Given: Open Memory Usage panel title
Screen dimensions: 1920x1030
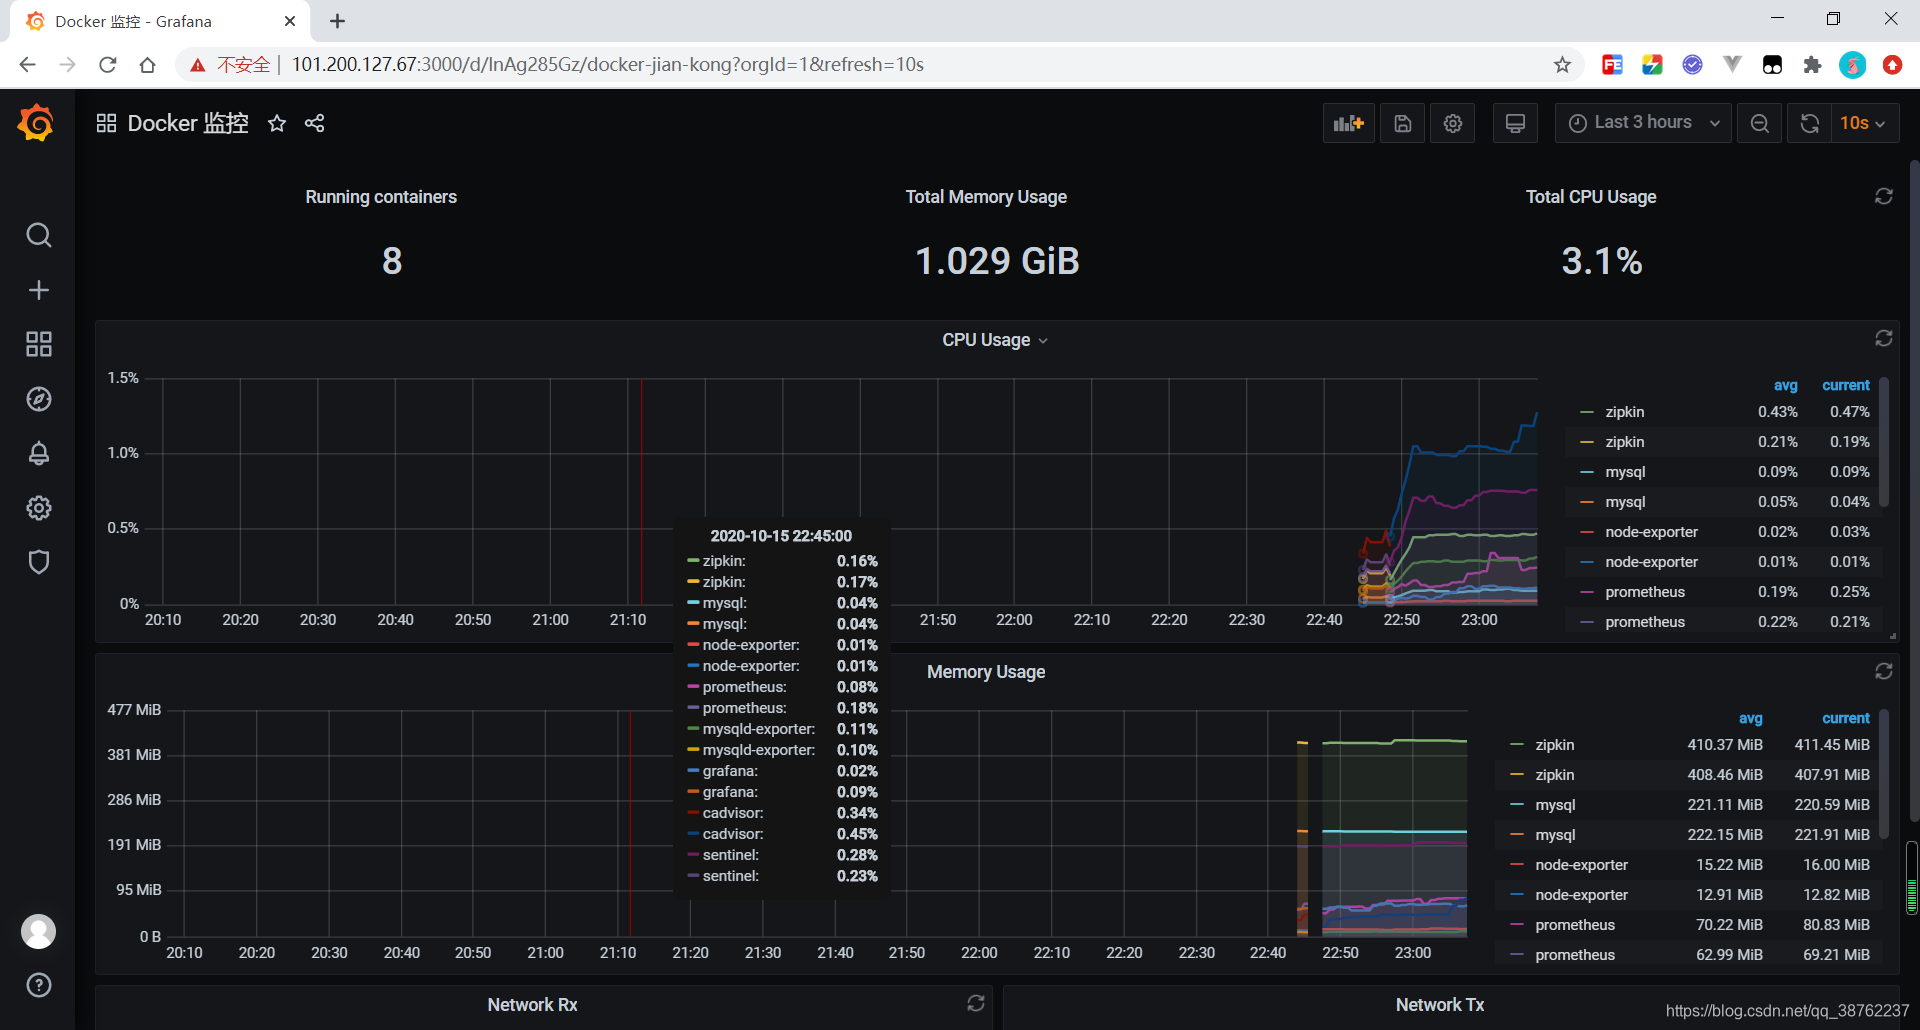Looking at the screenshot, I should click(x=986, y=672).
